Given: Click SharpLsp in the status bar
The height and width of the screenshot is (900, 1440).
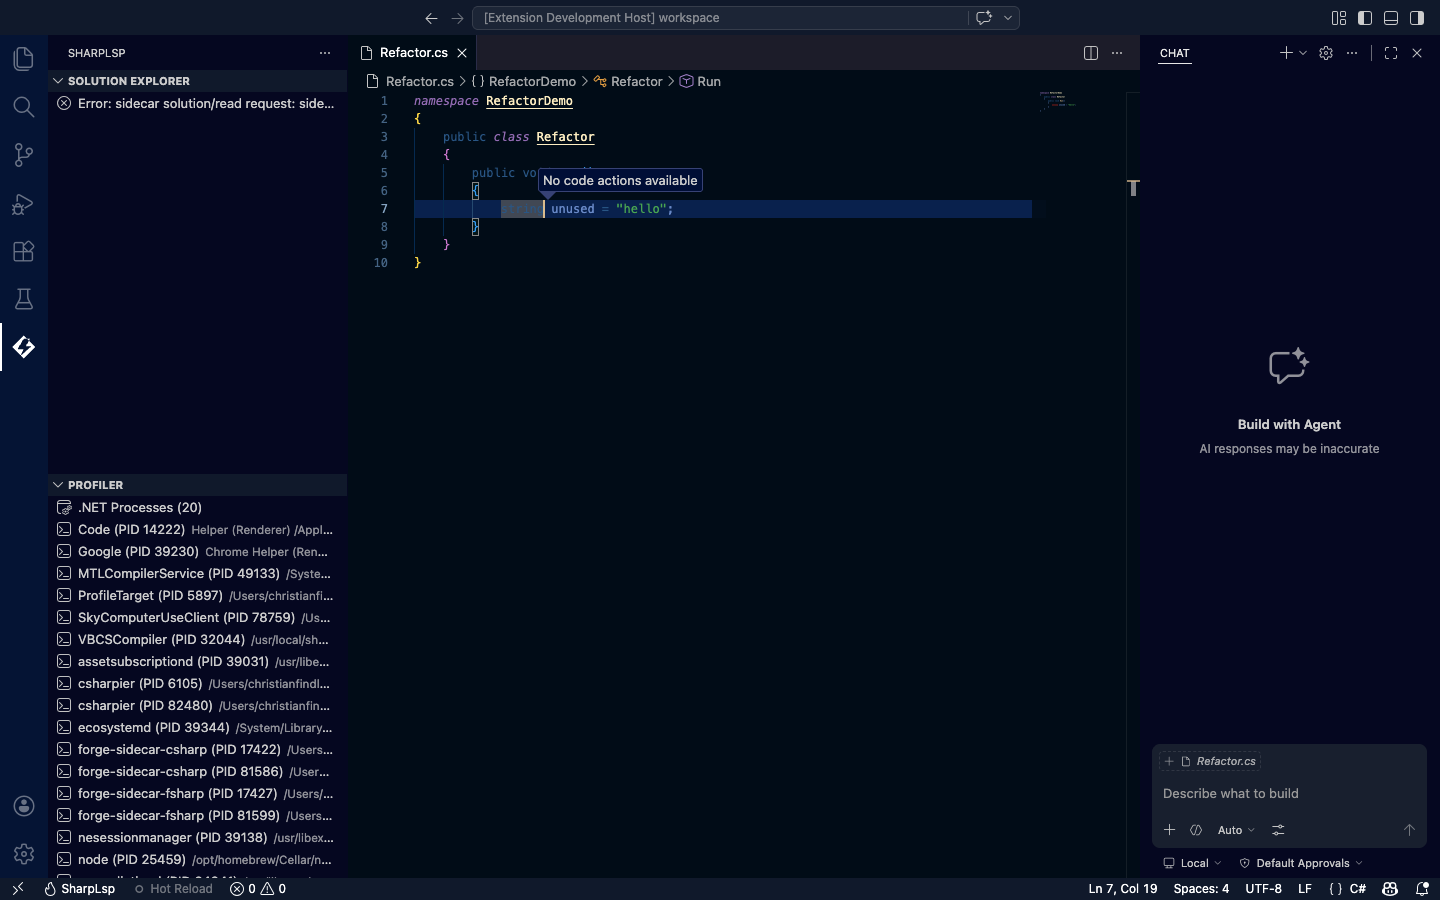Looking at the screenshot, I should pyautogui.click(x=79, y=888).
